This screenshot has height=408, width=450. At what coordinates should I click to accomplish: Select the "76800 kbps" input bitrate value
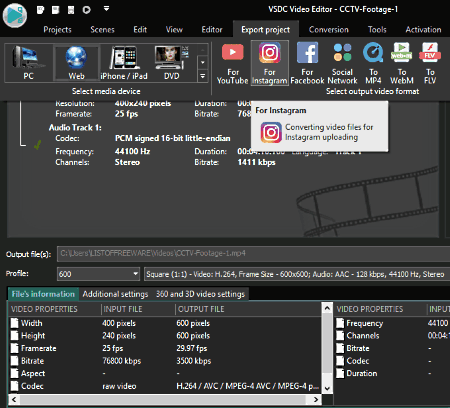[122, 361]
